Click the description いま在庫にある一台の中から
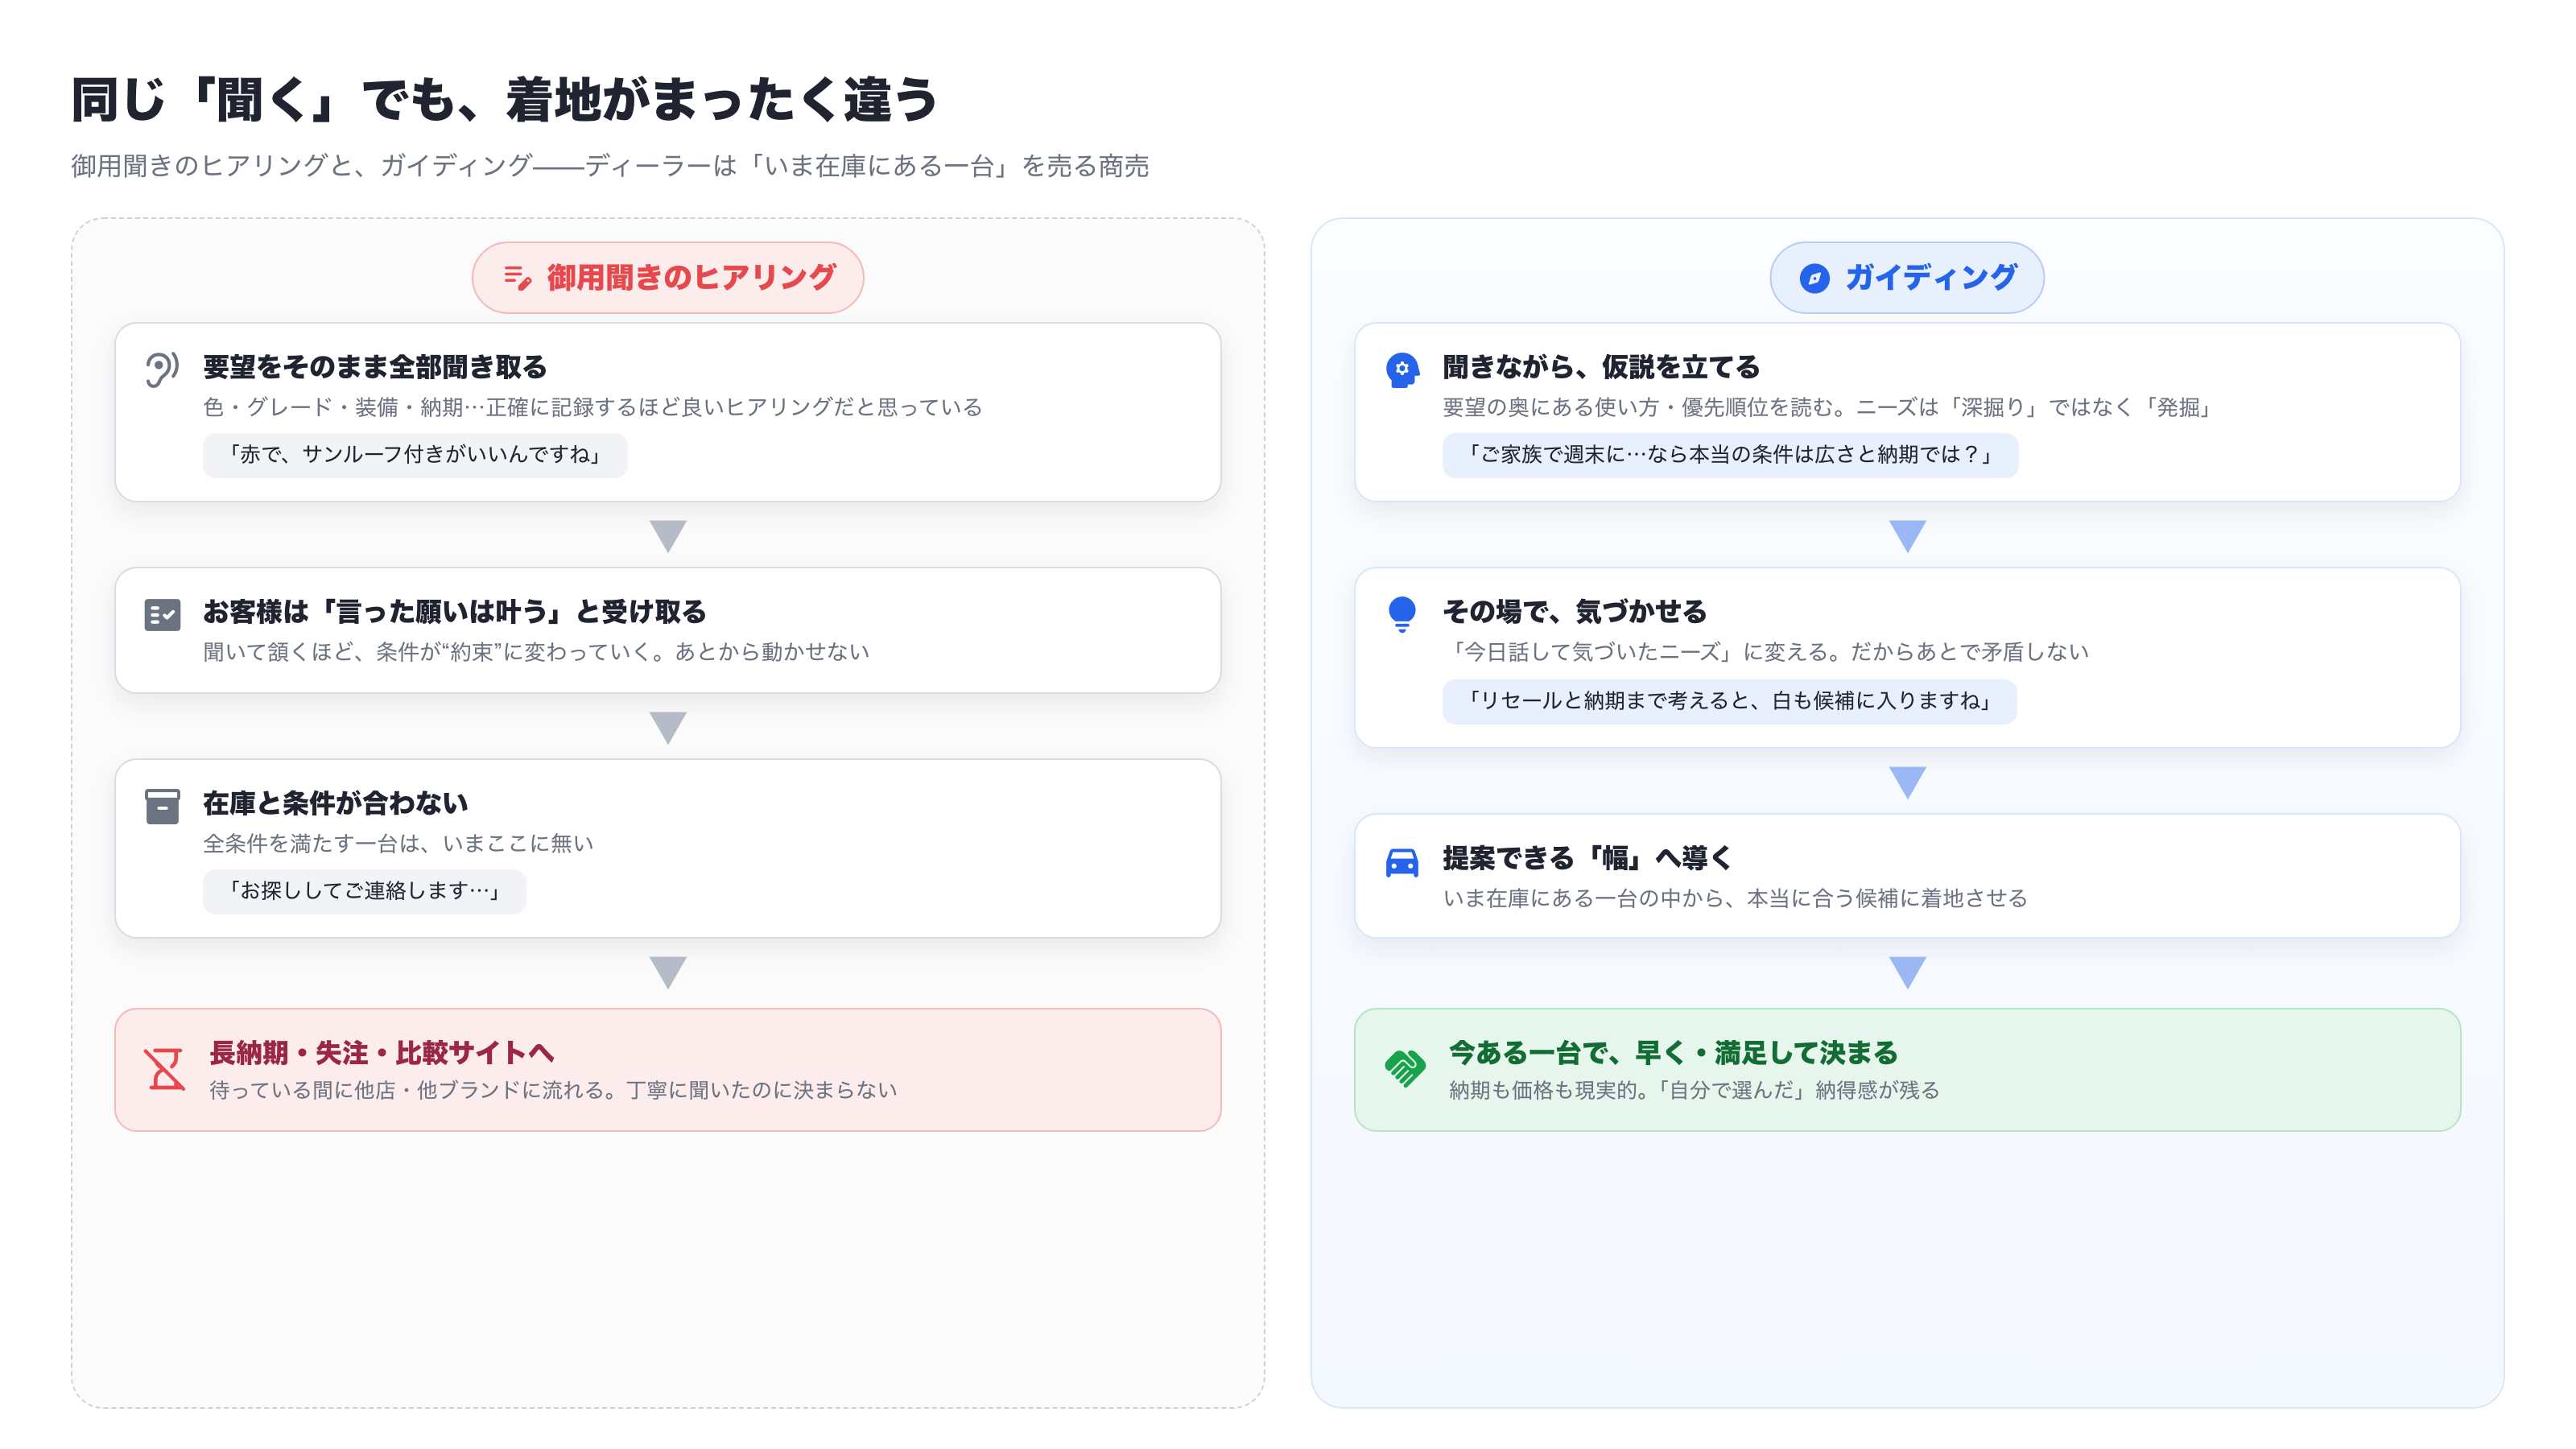The width and height of the screenshot is (2576, 1449). (1735, 899)
